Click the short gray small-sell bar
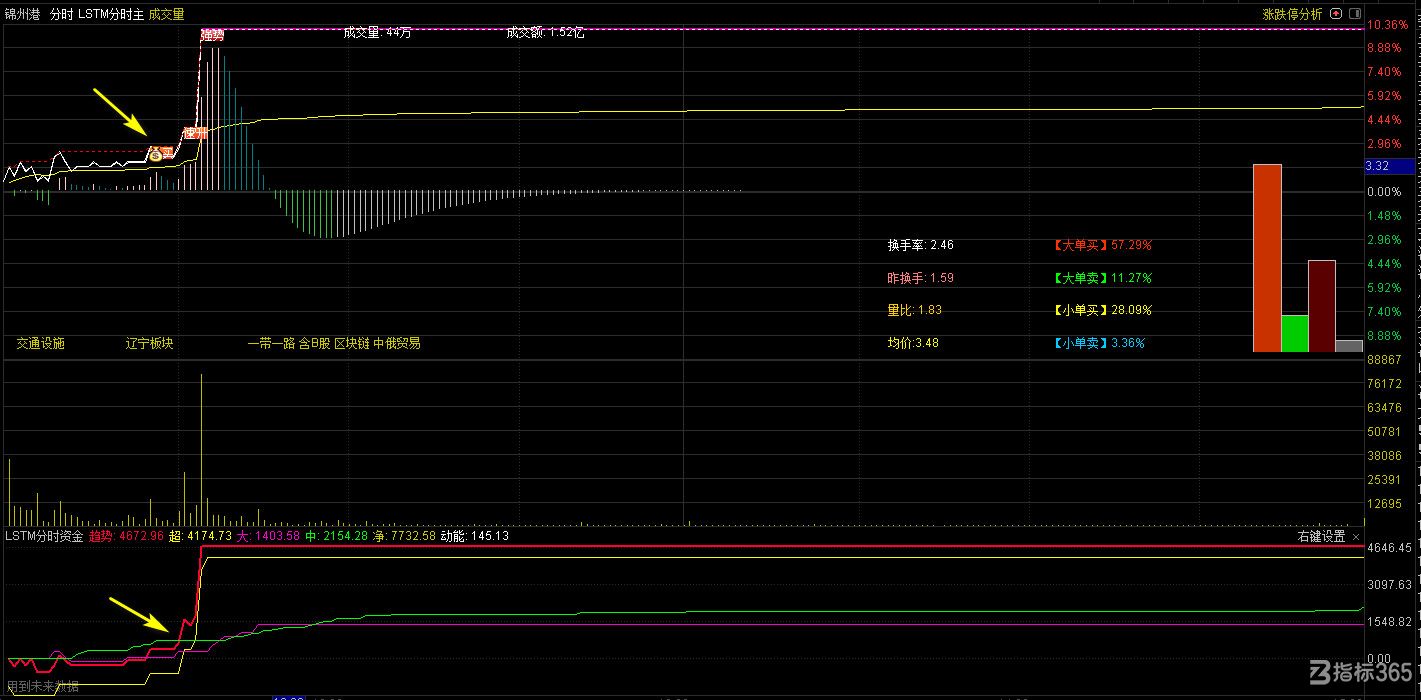 coord(1349,346)
